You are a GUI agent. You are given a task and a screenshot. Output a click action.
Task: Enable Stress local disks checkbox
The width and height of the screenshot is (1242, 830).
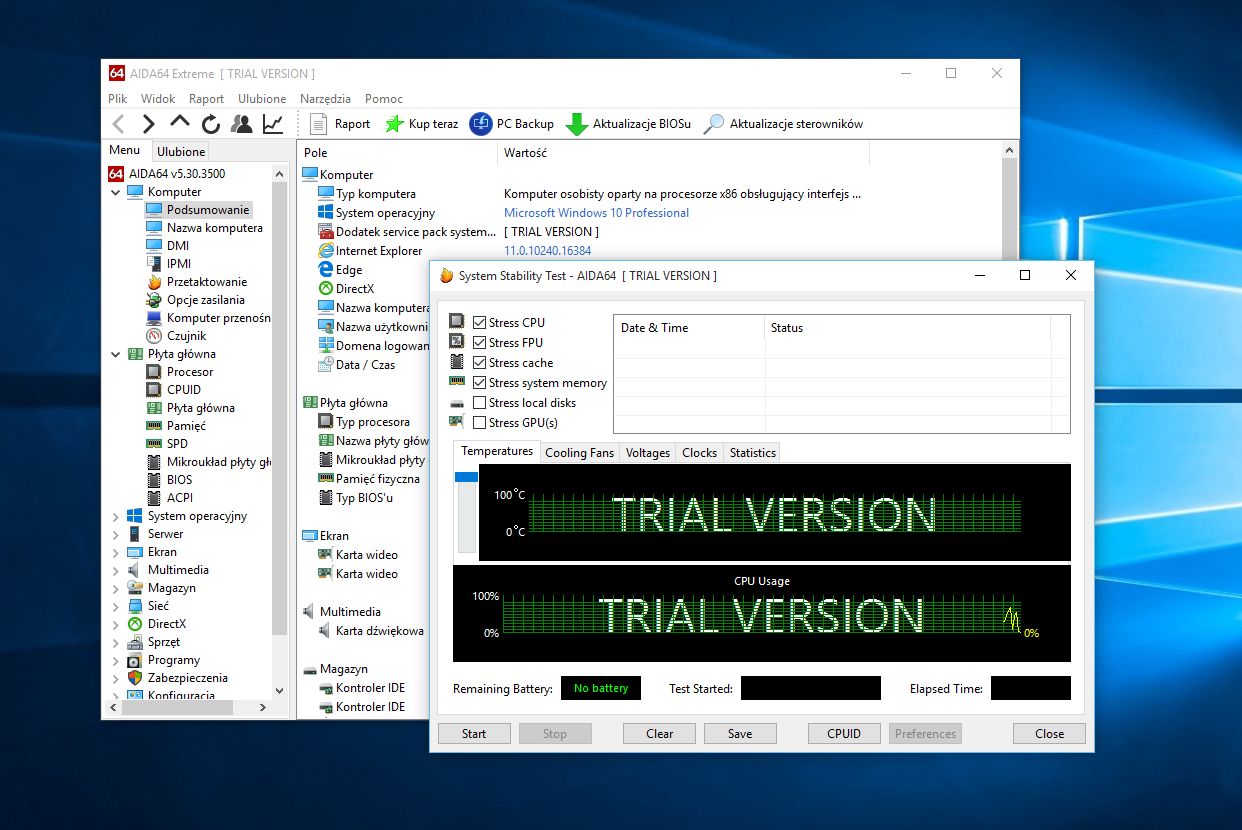(x=480, y=403)
